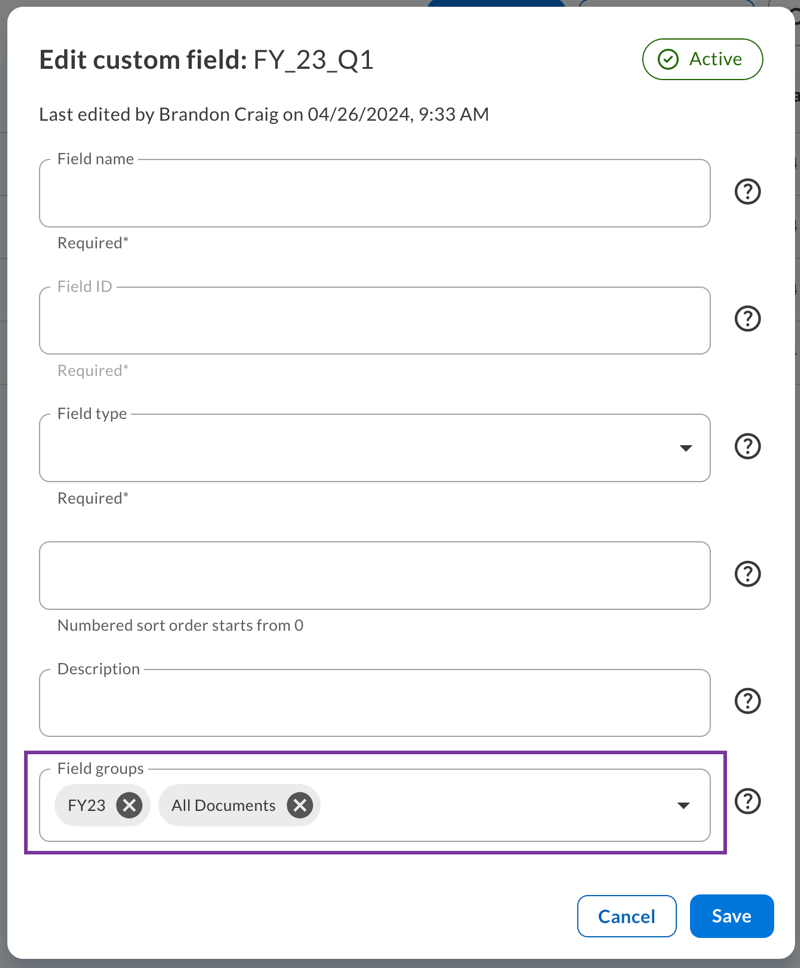Focus the Field name input

(375, 193)
